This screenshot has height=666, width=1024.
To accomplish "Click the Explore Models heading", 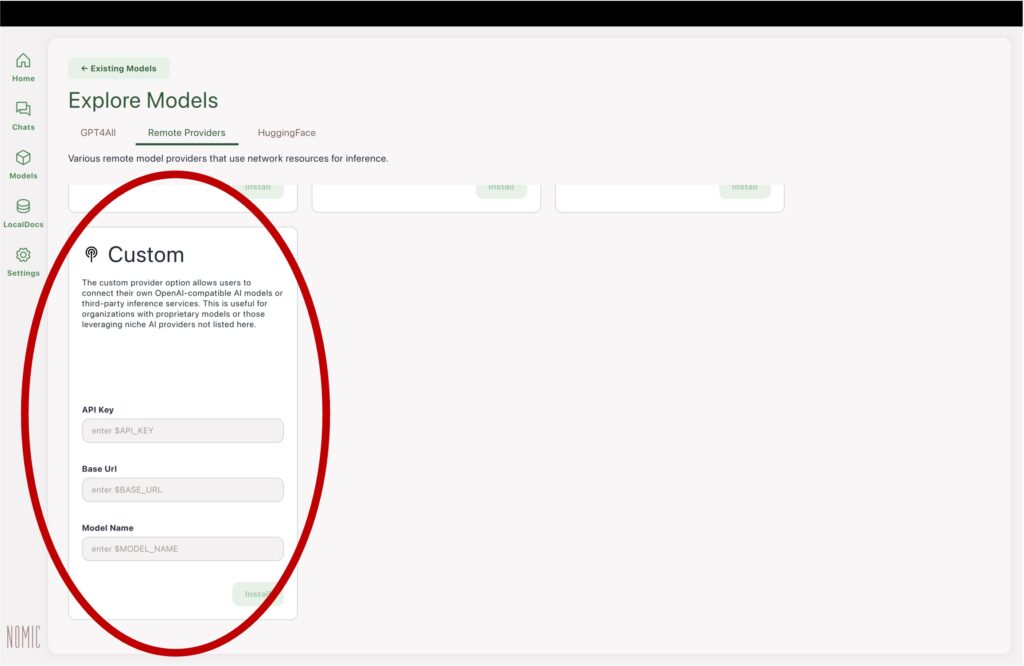I will 143,101.
